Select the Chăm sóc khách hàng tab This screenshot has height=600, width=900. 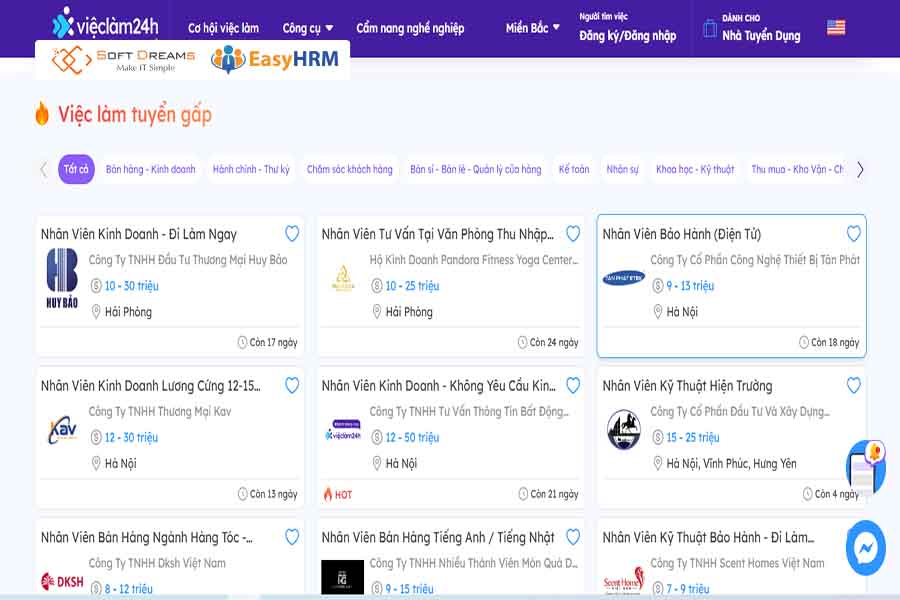tap(350, 169)
